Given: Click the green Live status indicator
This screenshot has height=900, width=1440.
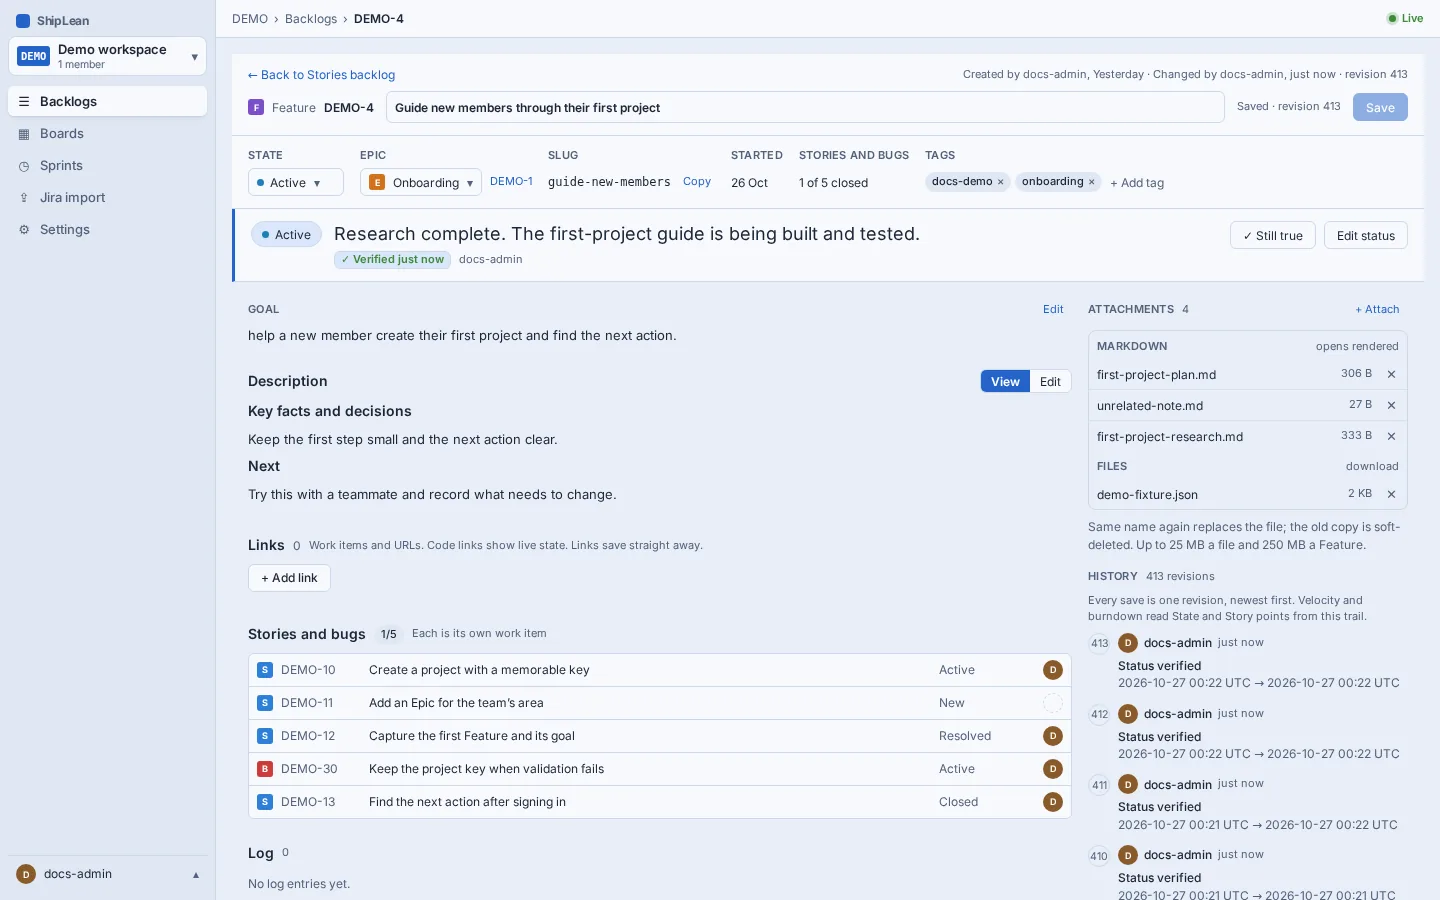Looking at the screenshot, I should [1405, 19].
